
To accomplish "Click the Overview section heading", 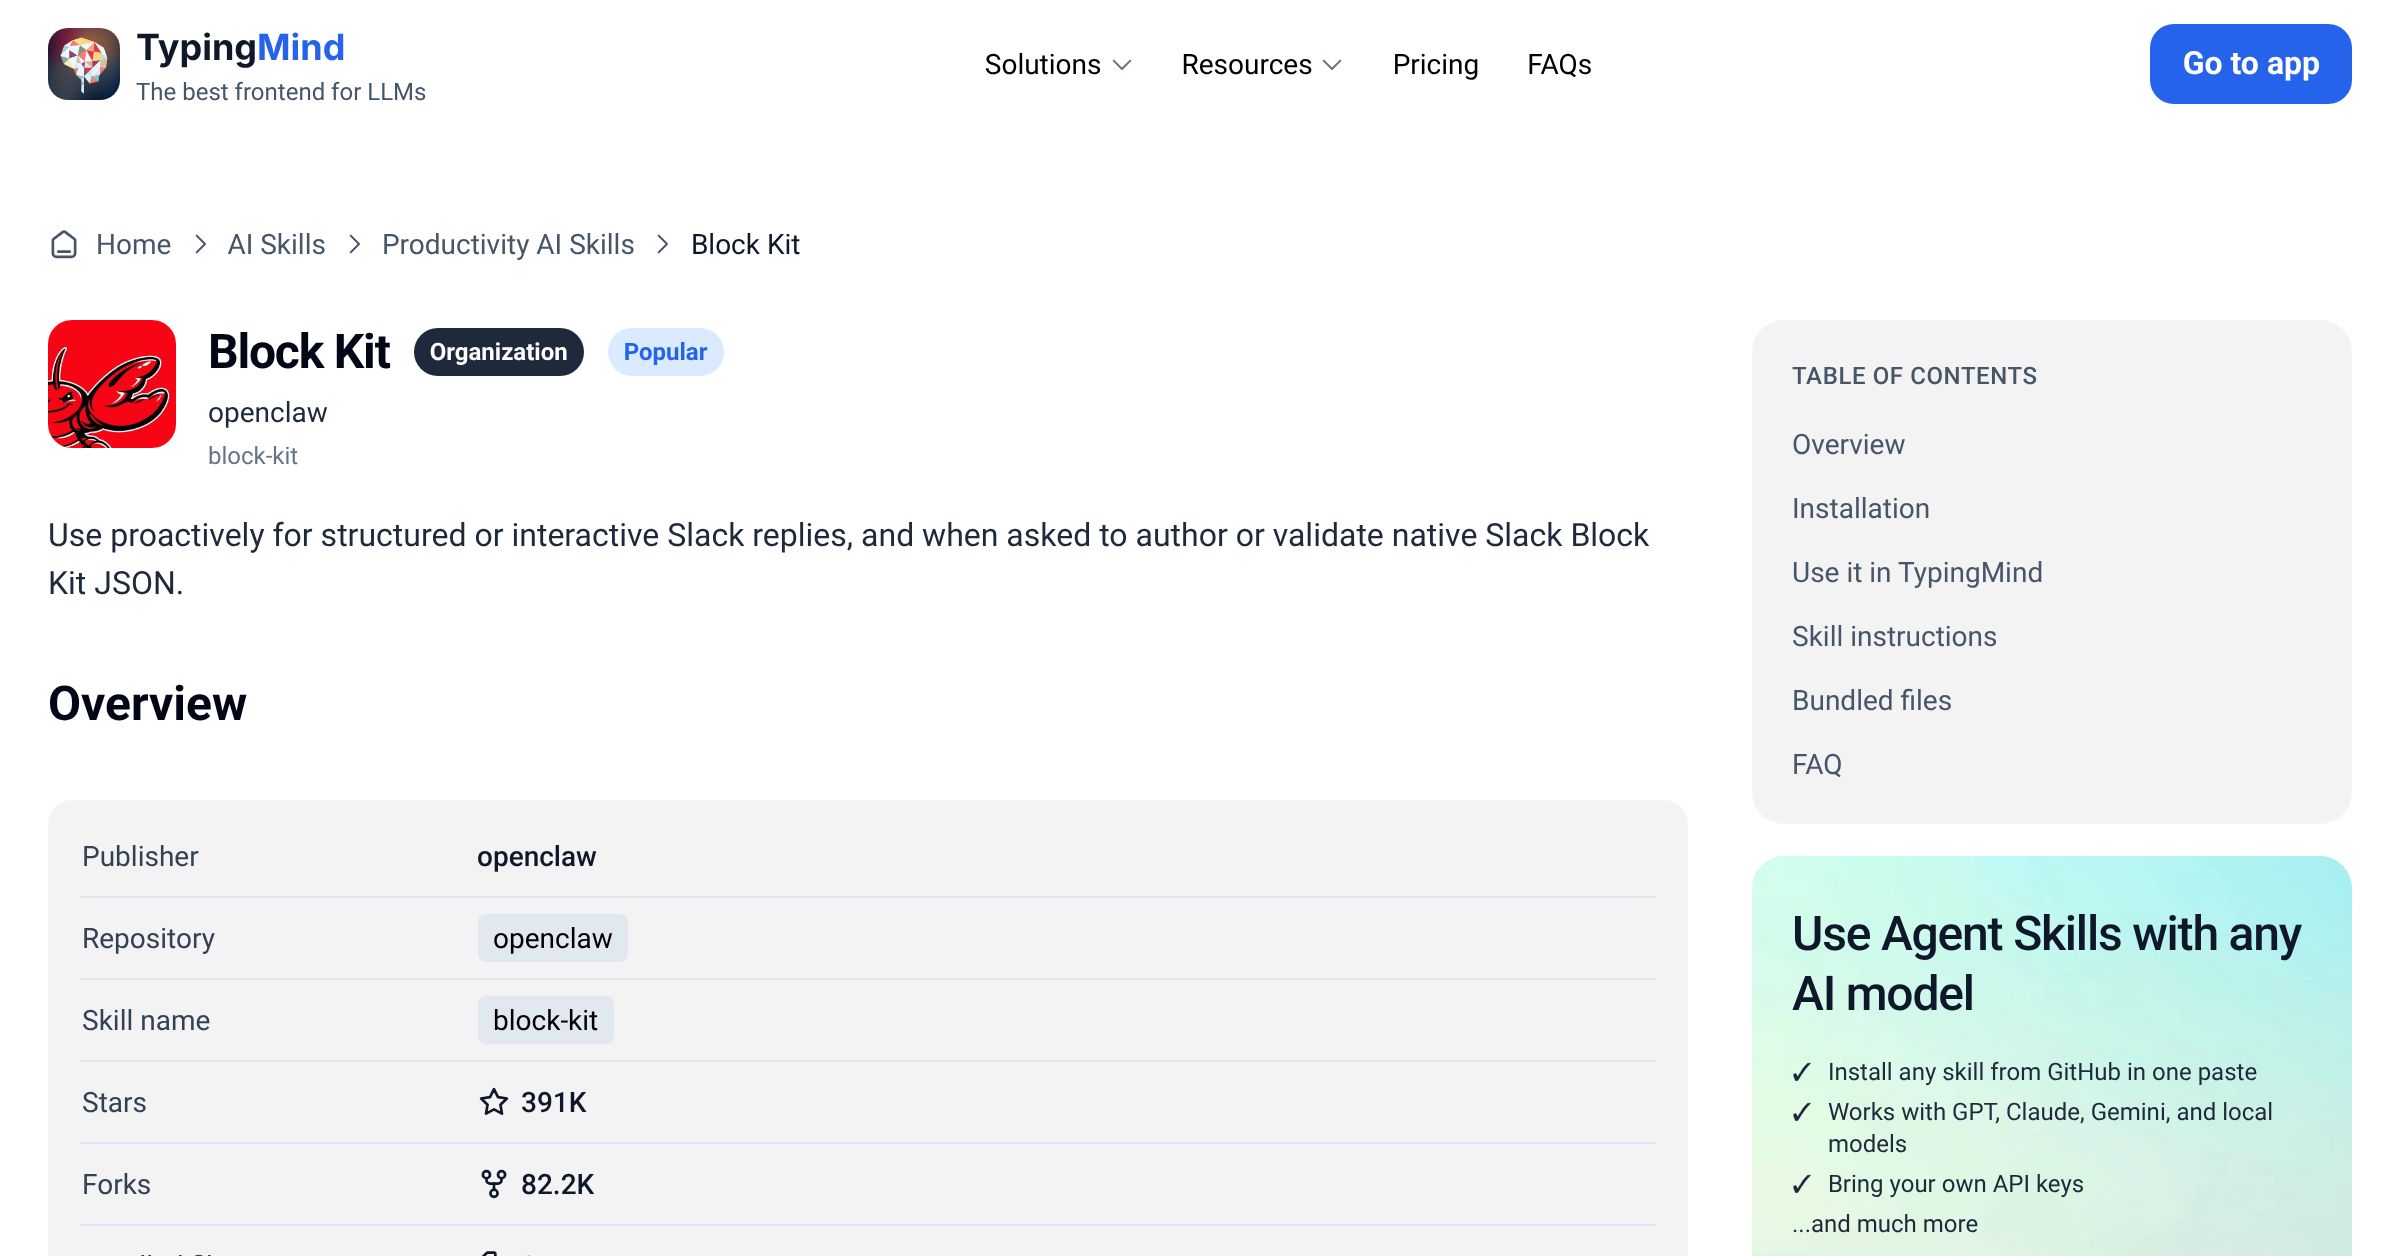I will tap(147, 703).
